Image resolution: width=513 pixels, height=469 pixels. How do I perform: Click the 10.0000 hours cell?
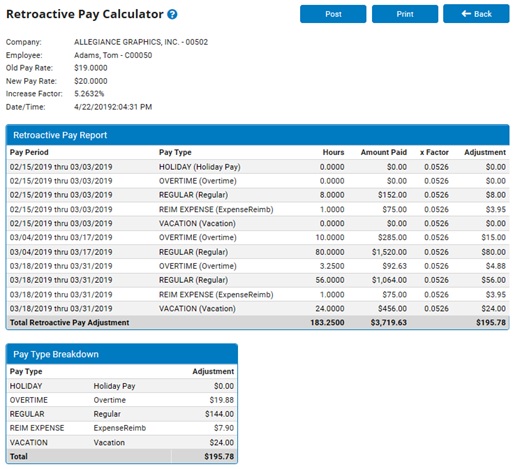[330, 237]
